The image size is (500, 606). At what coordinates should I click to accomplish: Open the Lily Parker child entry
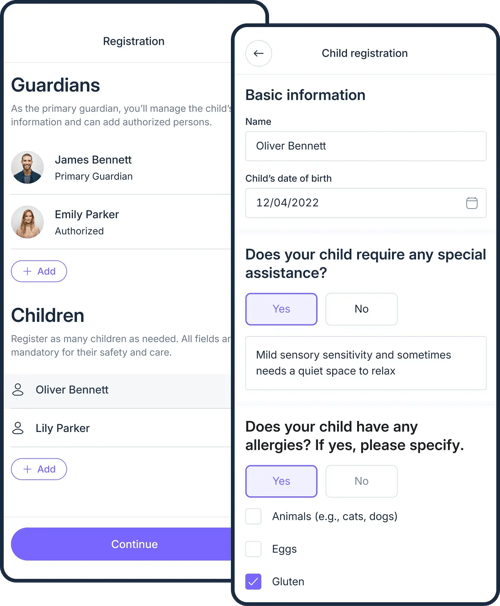click(x=118, y=428)
